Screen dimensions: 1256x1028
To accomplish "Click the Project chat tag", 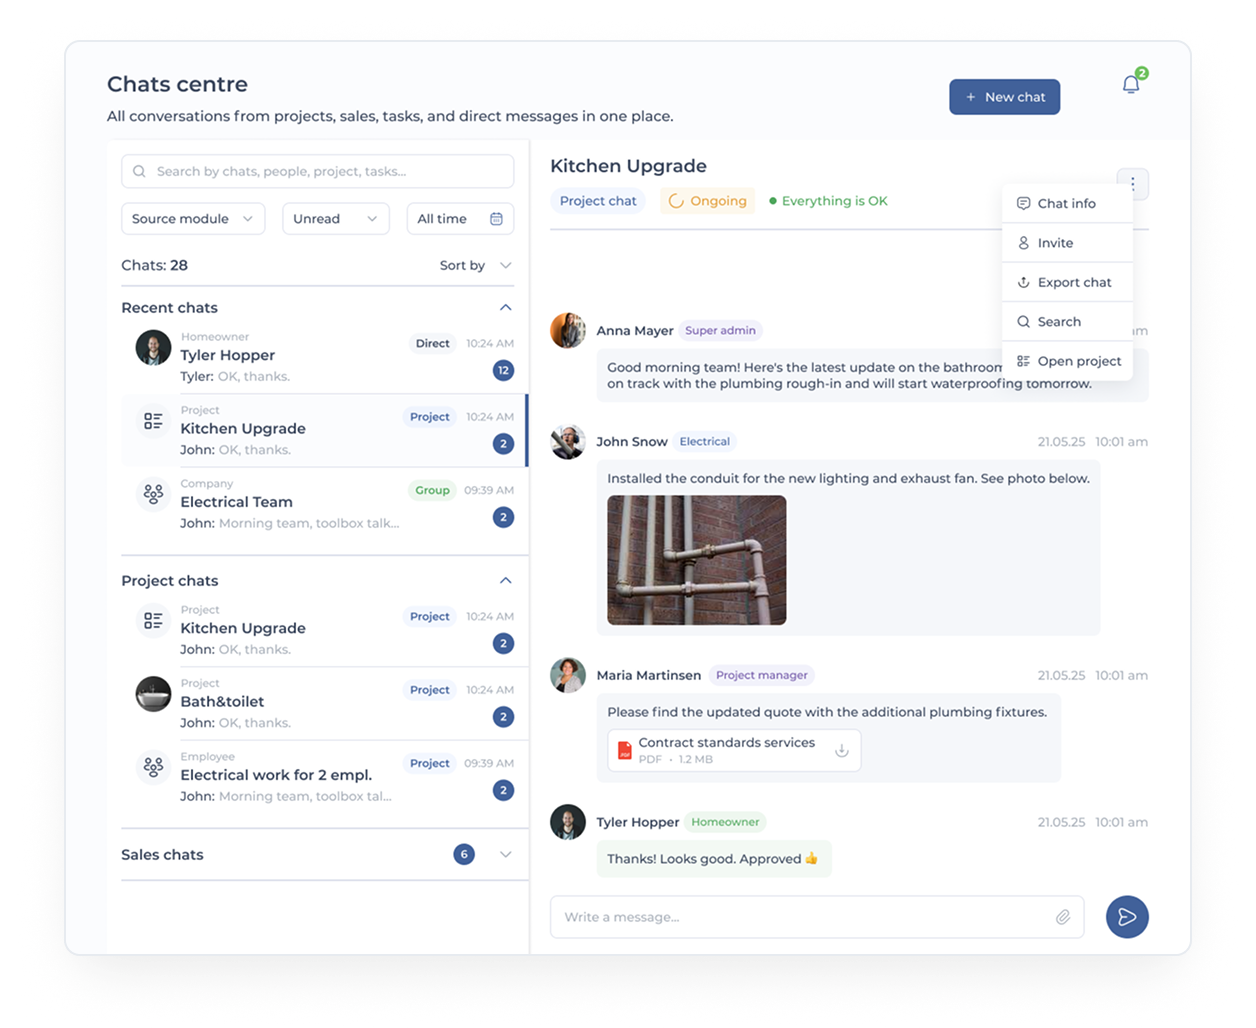I will (x=598, y=201).
